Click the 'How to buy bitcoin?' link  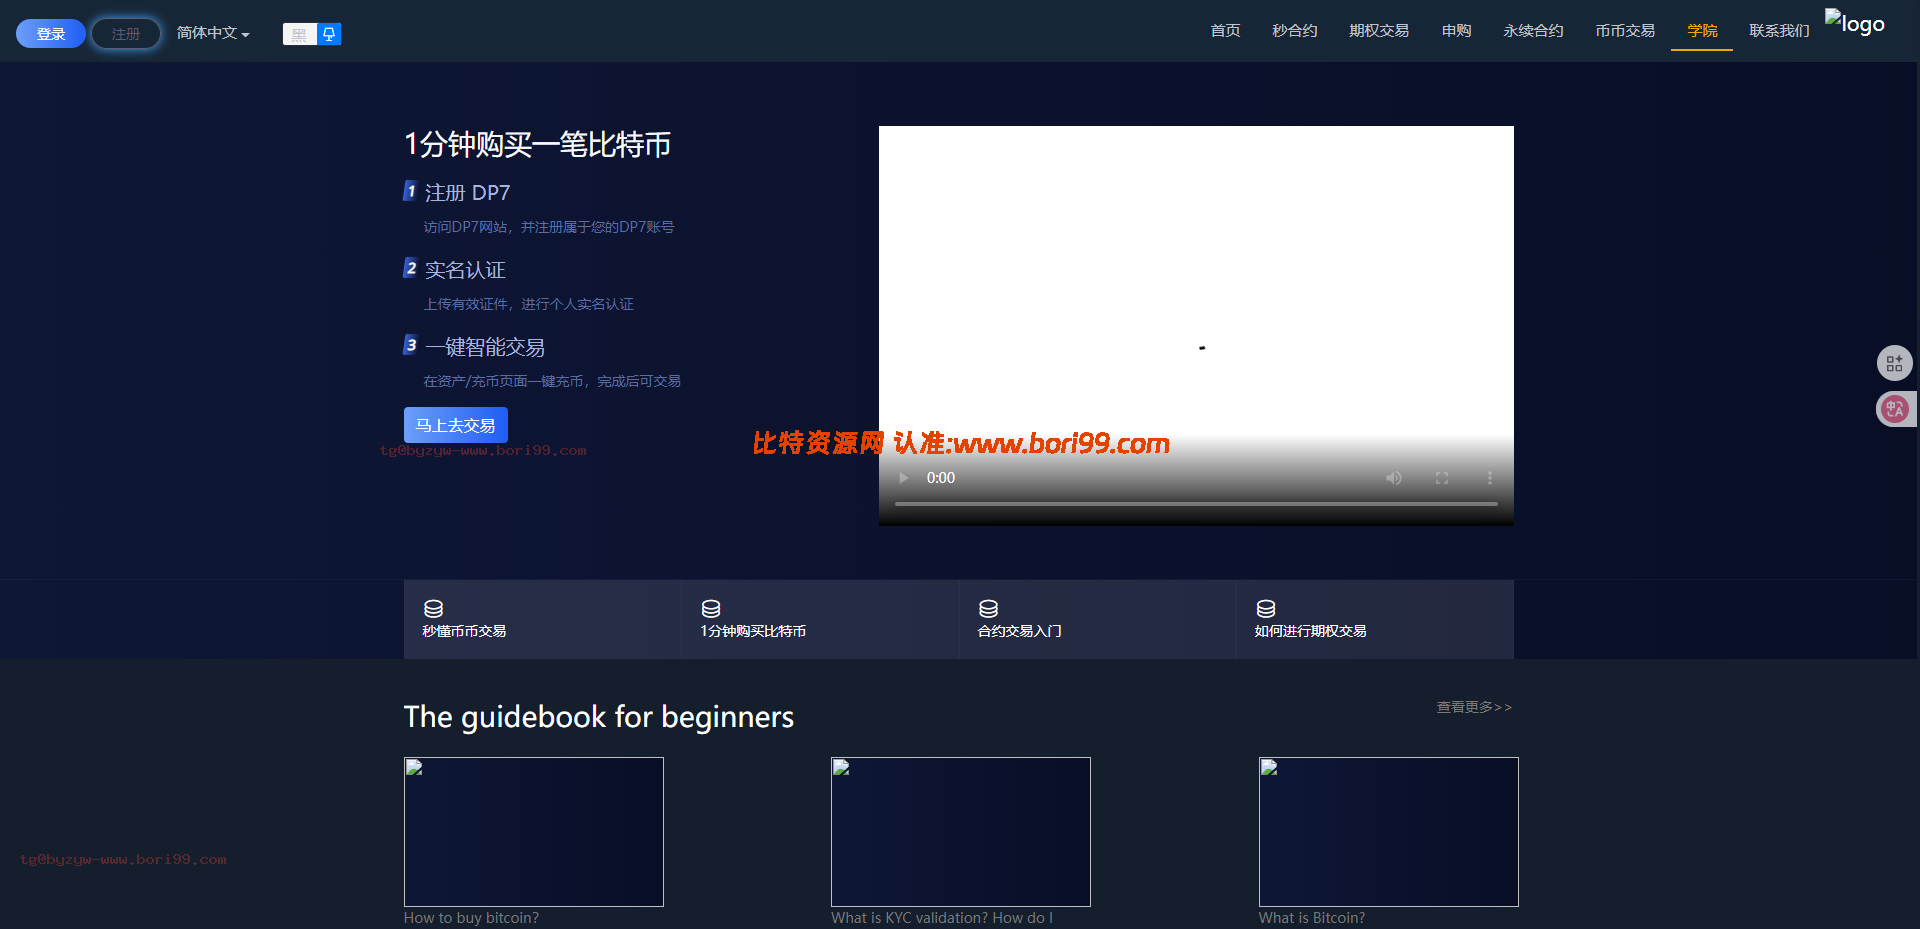click(471, 918)
